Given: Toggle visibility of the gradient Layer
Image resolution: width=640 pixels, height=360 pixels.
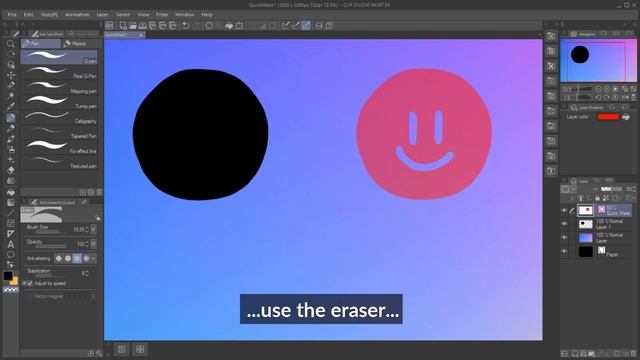Looking at the screenshot, I should (x=564, y=238).
